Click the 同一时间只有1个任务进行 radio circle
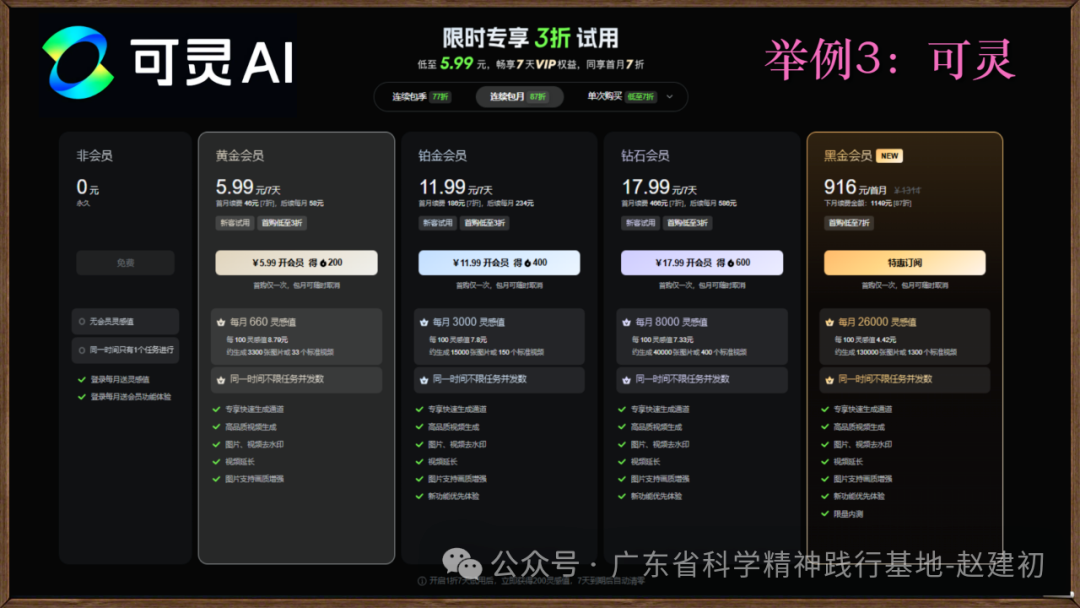The image size is (1080, 608). coord(82,350)
